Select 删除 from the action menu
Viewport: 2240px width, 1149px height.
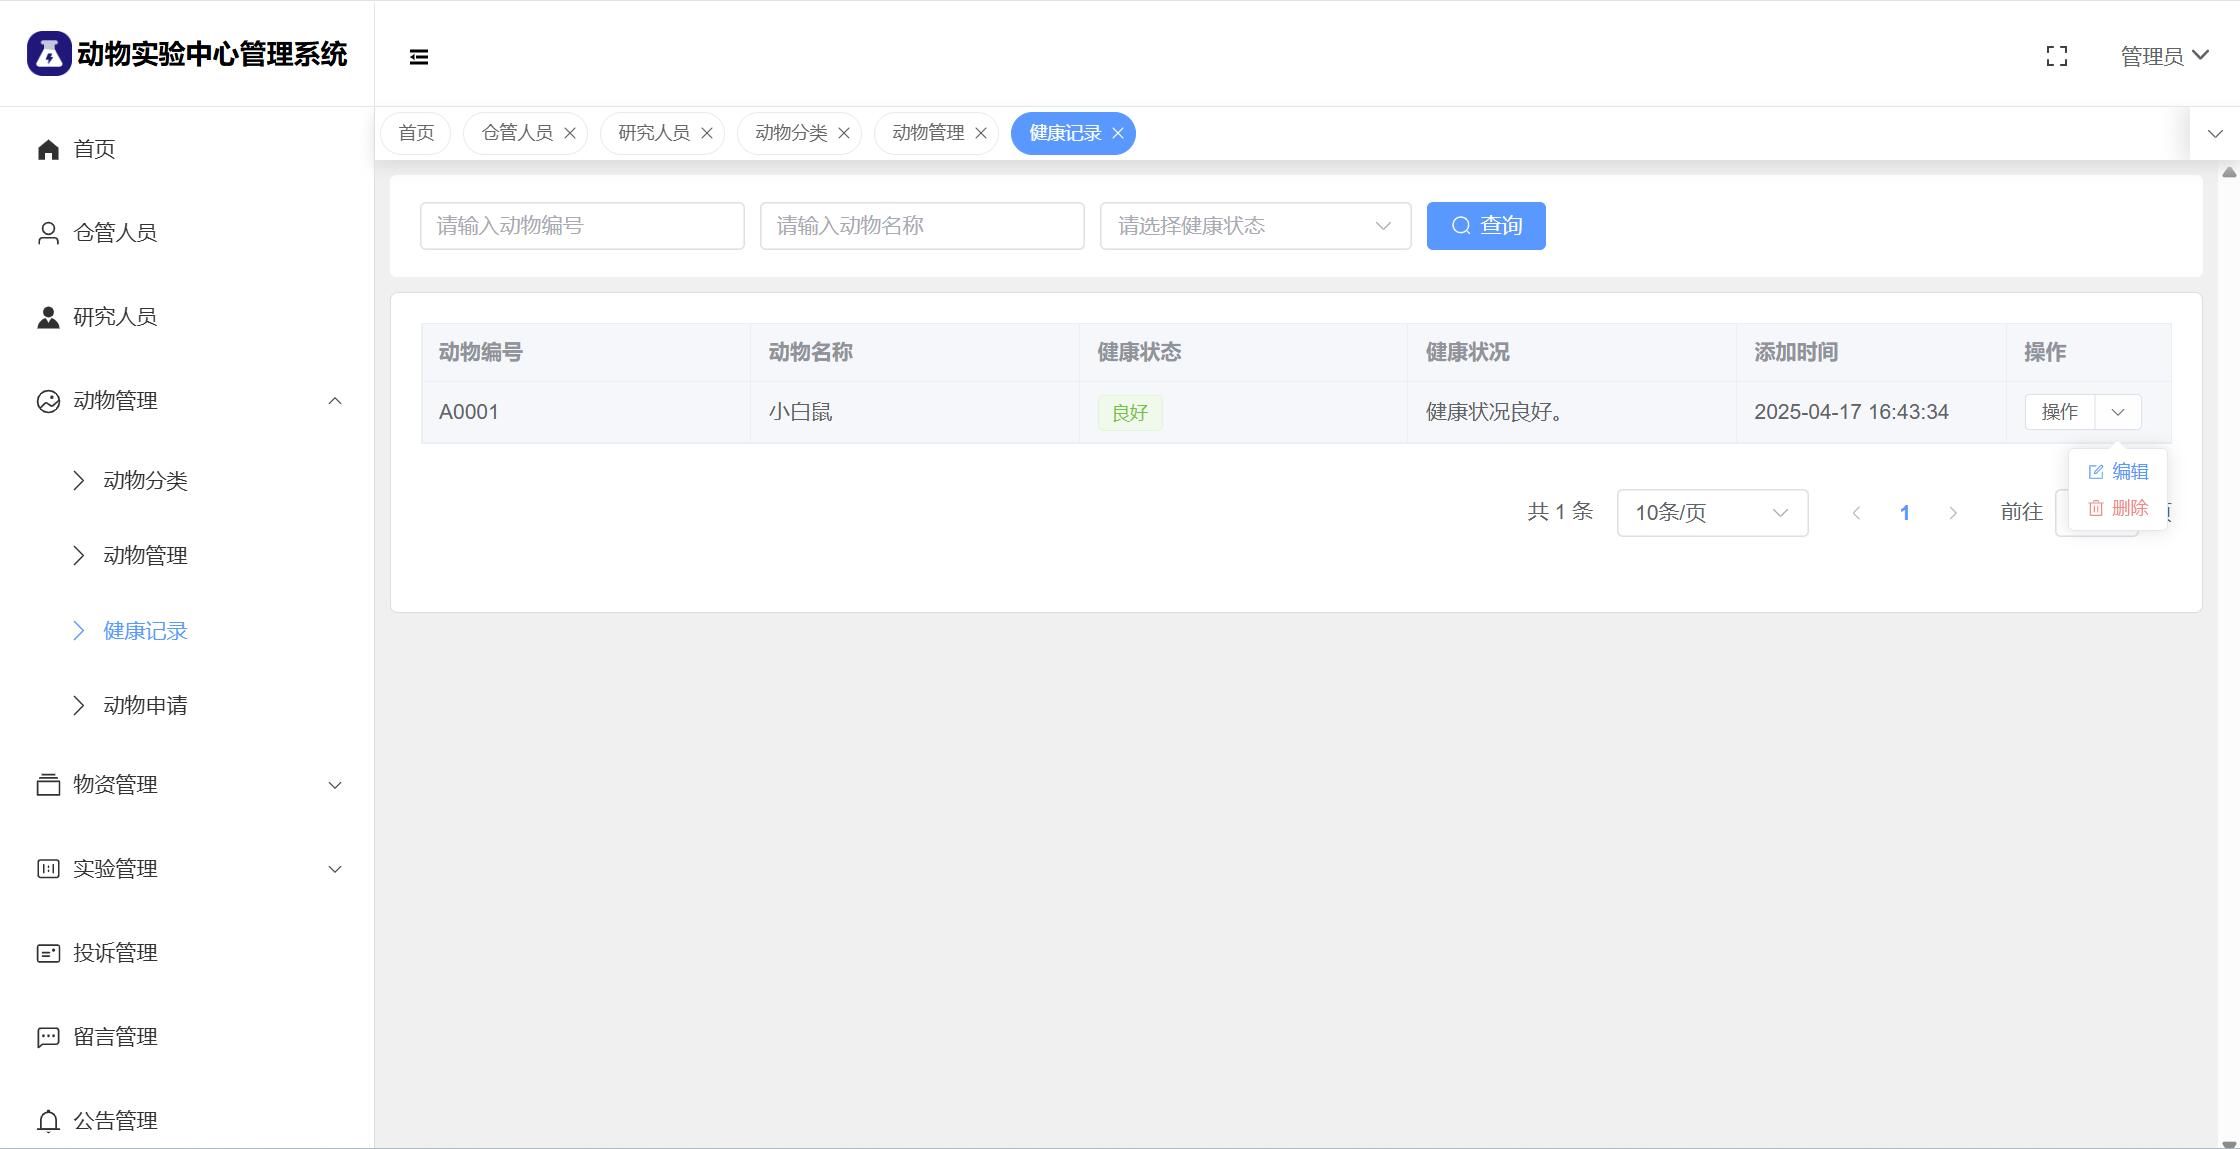[x=2120, y=508]
